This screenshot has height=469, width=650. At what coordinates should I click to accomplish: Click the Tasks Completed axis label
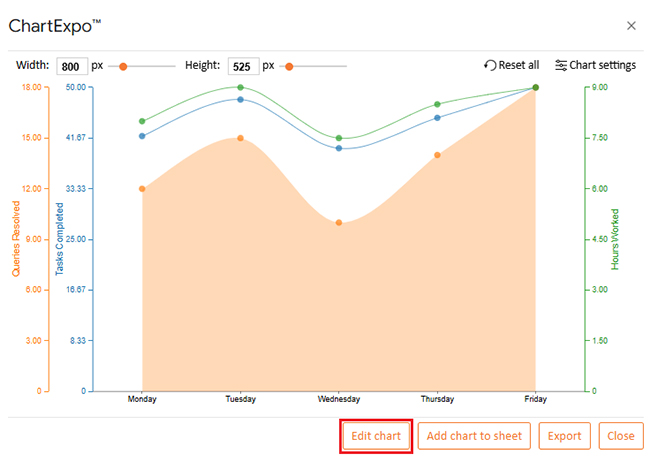pyautogui.click(x=59, y=238)
